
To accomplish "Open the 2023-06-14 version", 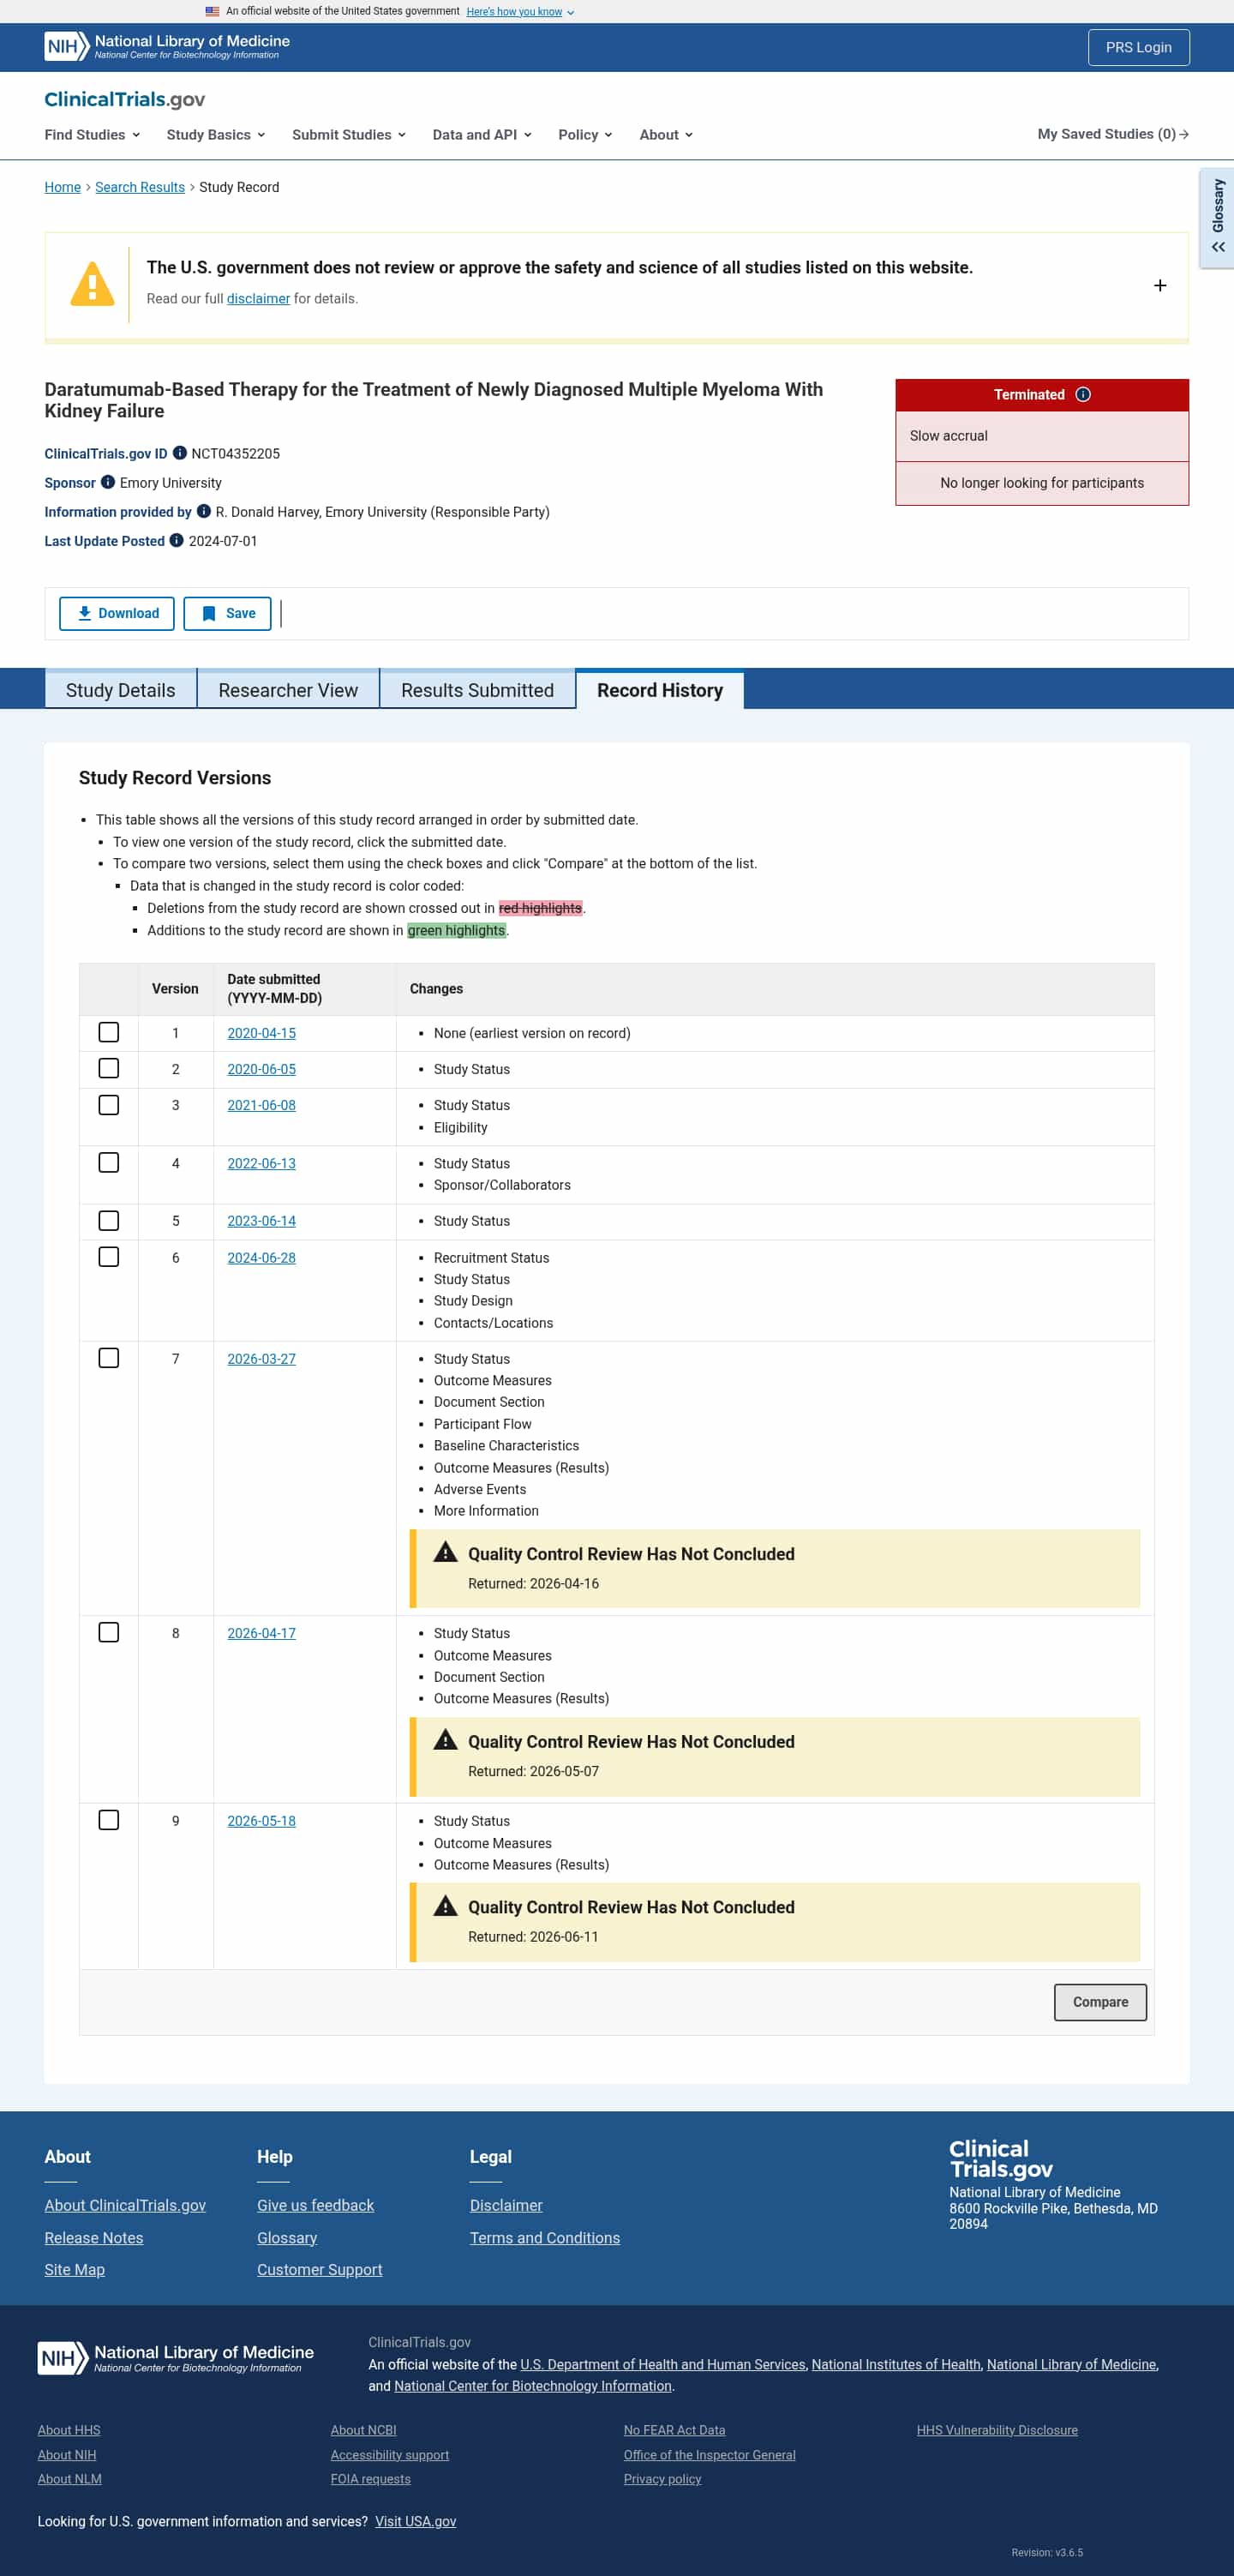I will [x=261, y=1221].
